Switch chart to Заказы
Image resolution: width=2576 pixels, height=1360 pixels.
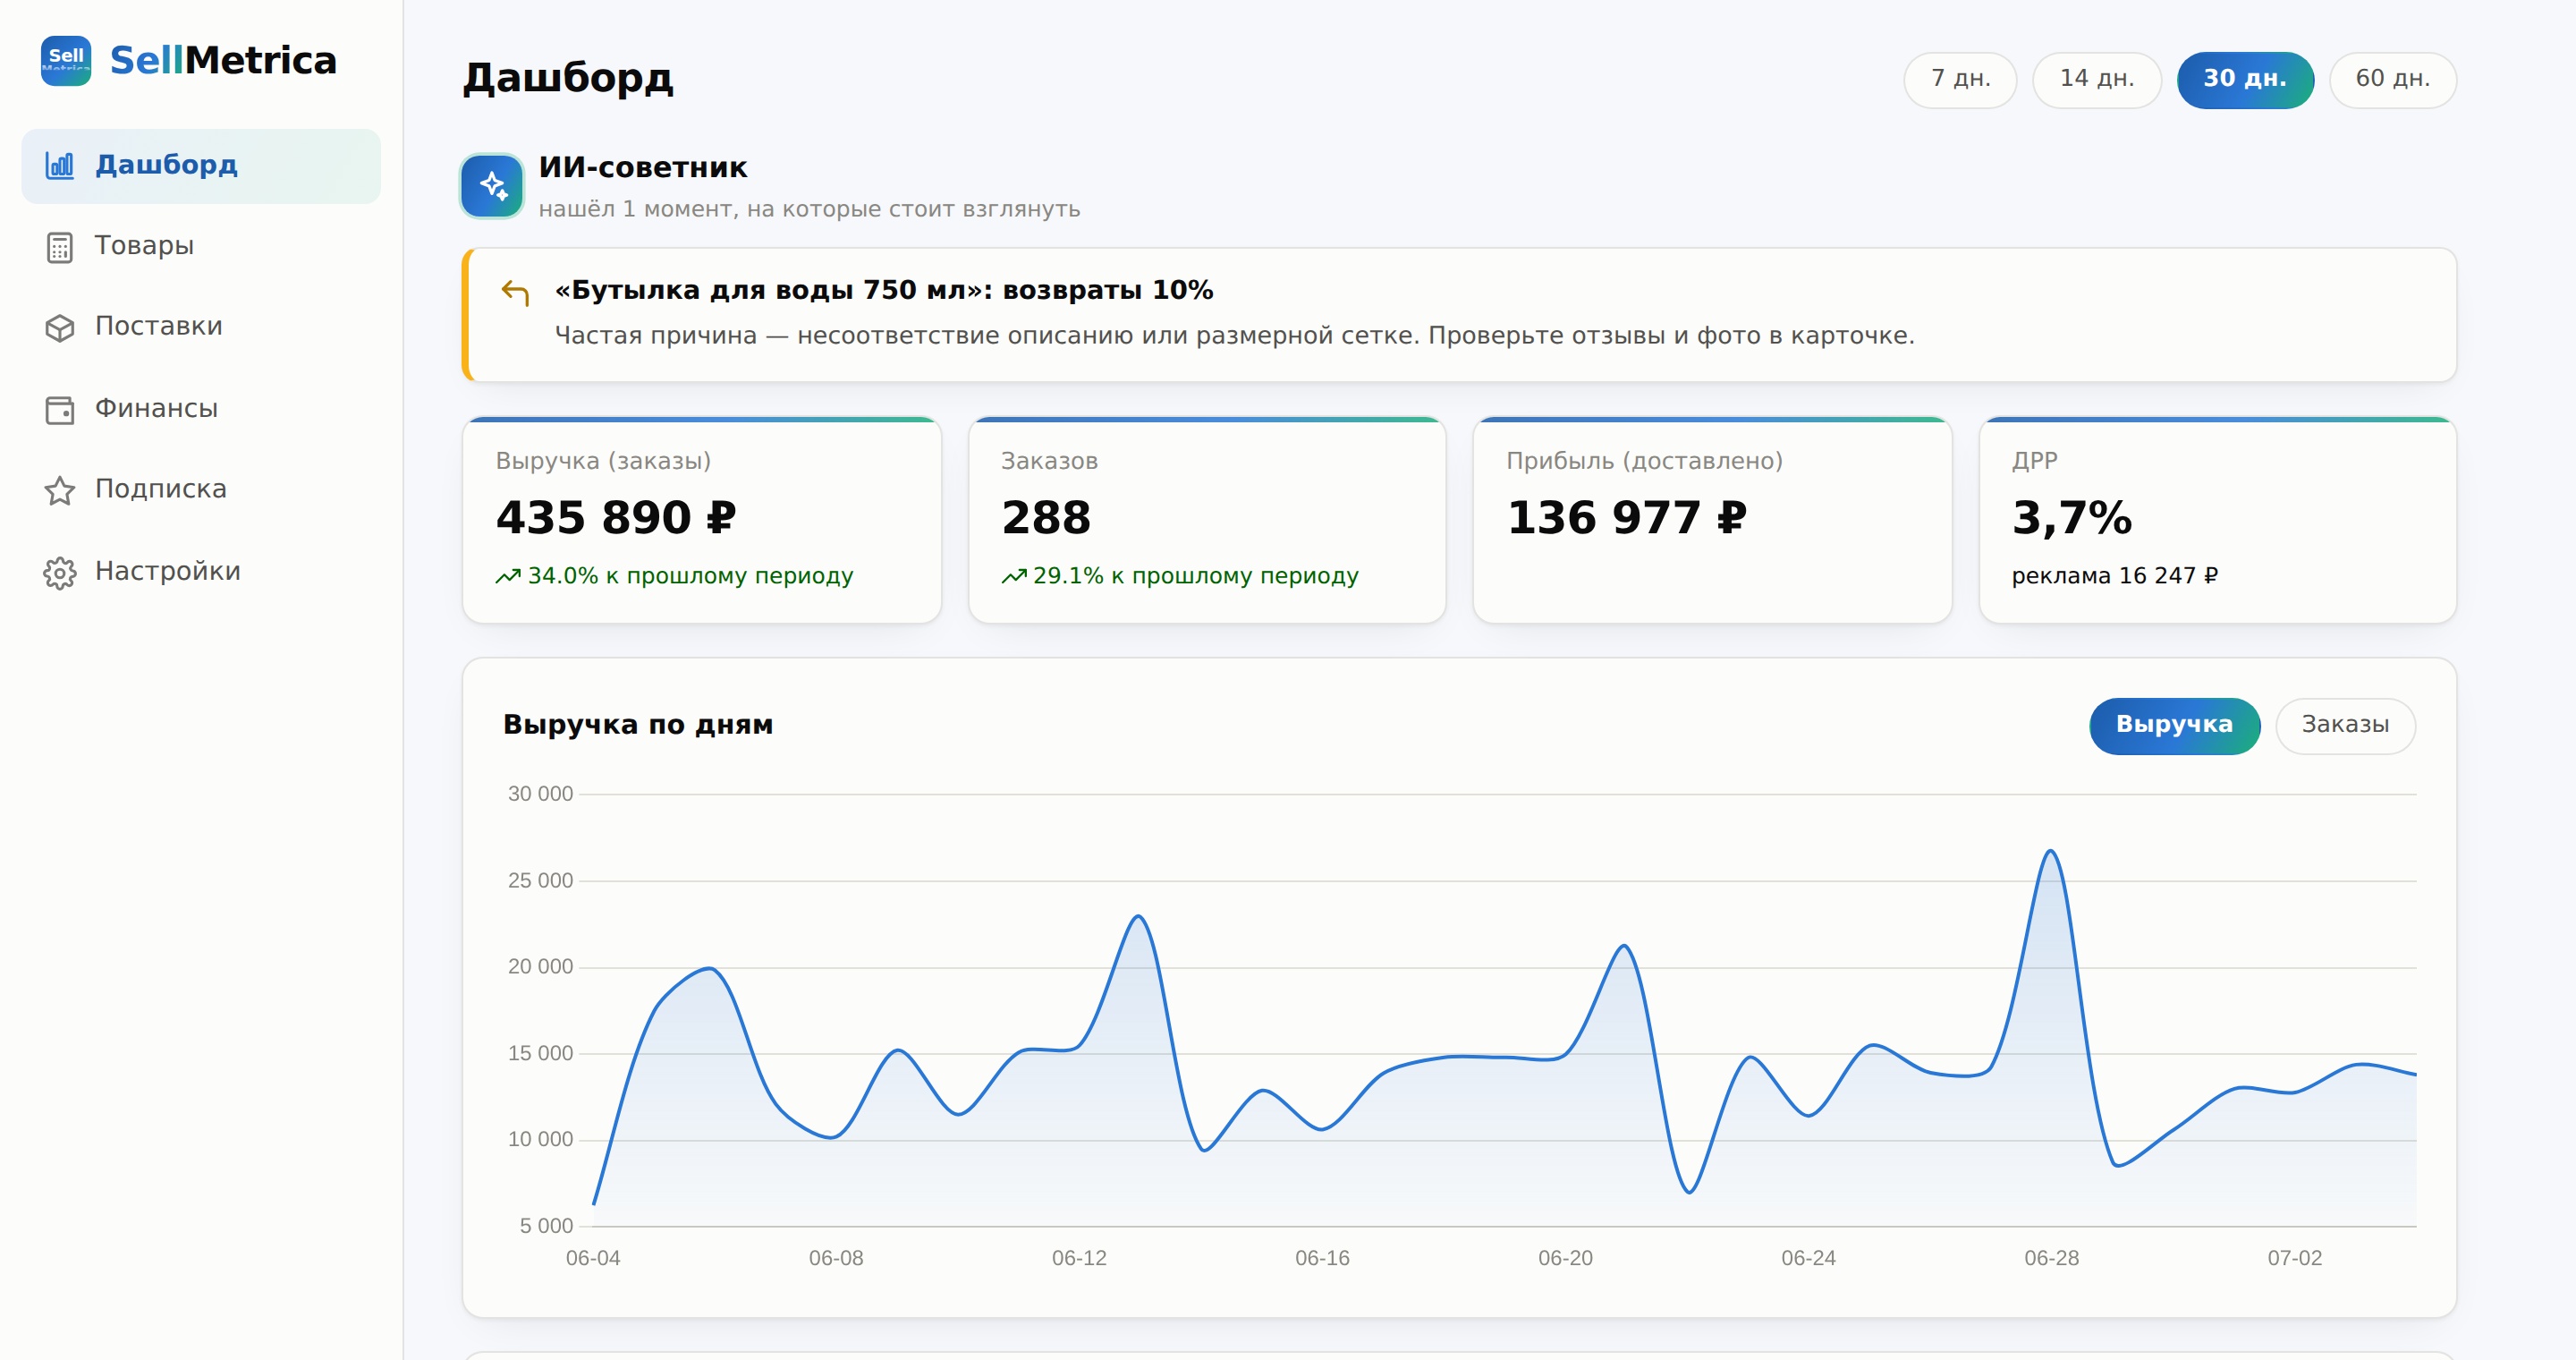(x=2345, y=725)
